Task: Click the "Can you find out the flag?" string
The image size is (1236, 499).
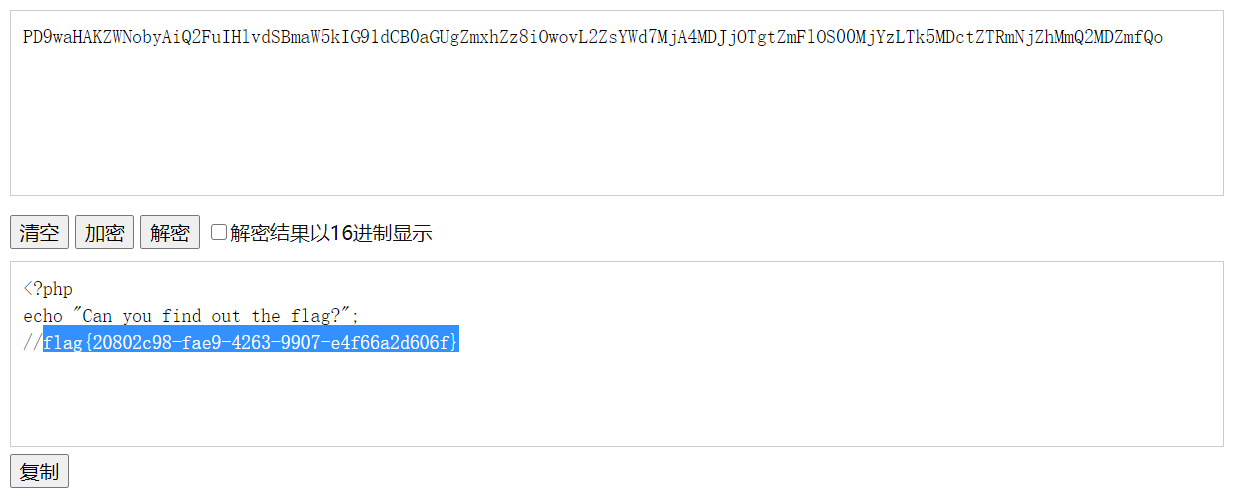Action: (212, 316)
